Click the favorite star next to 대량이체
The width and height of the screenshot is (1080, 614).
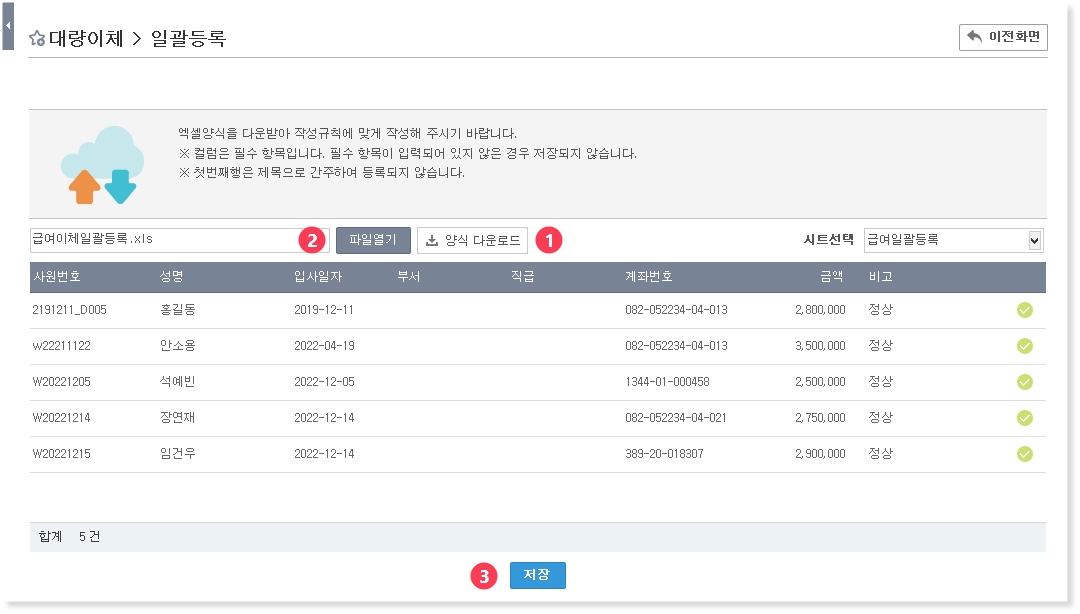pos(37,39)
